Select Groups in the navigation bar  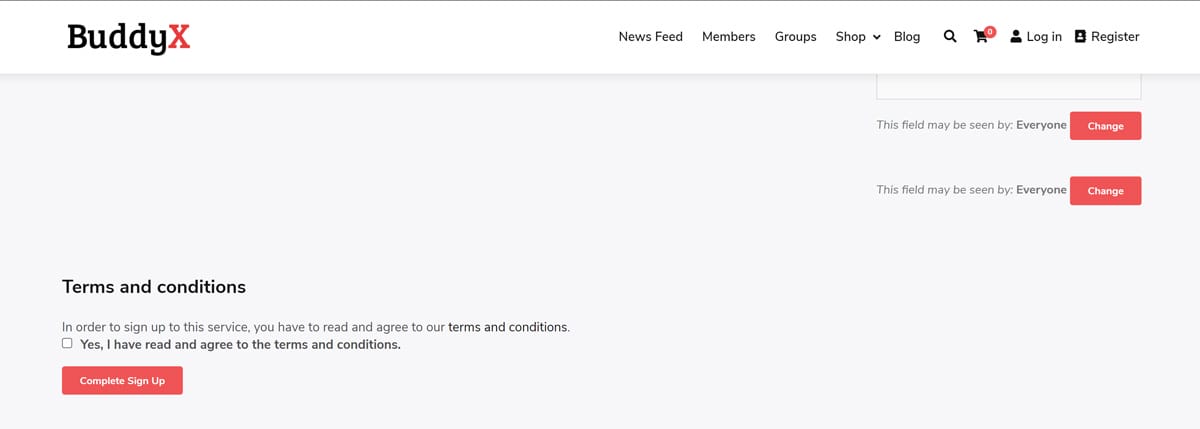pos(795,37)
